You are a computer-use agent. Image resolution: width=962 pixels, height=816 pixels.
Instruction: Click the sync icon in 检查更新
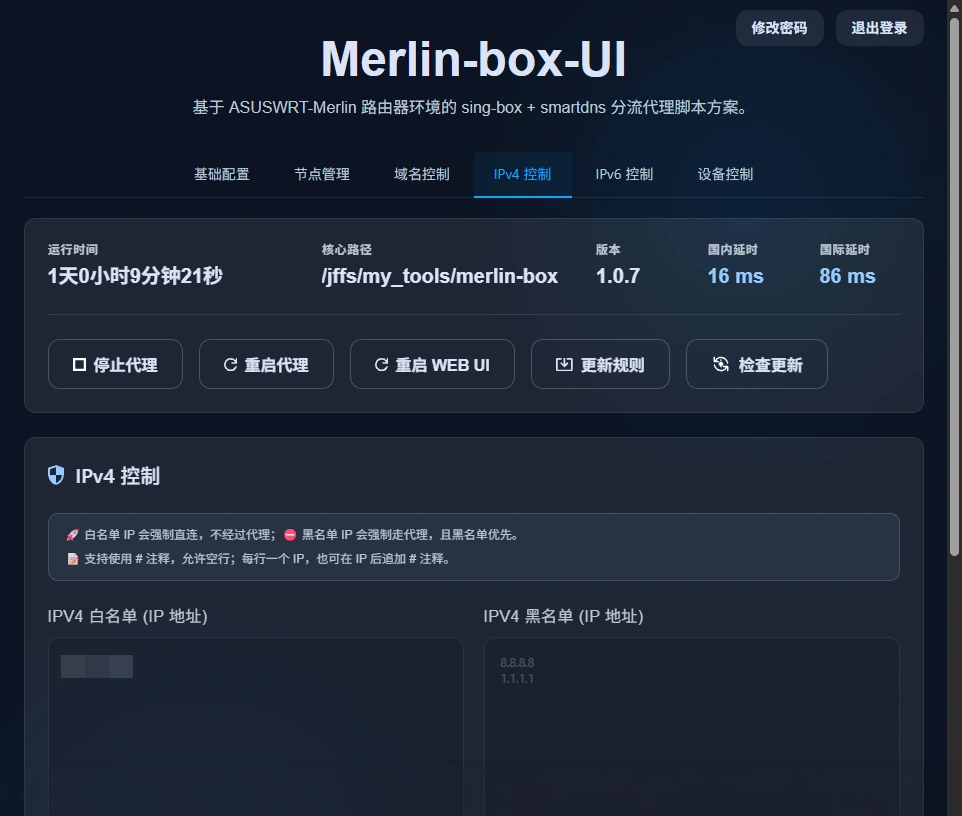click(721, 364)
